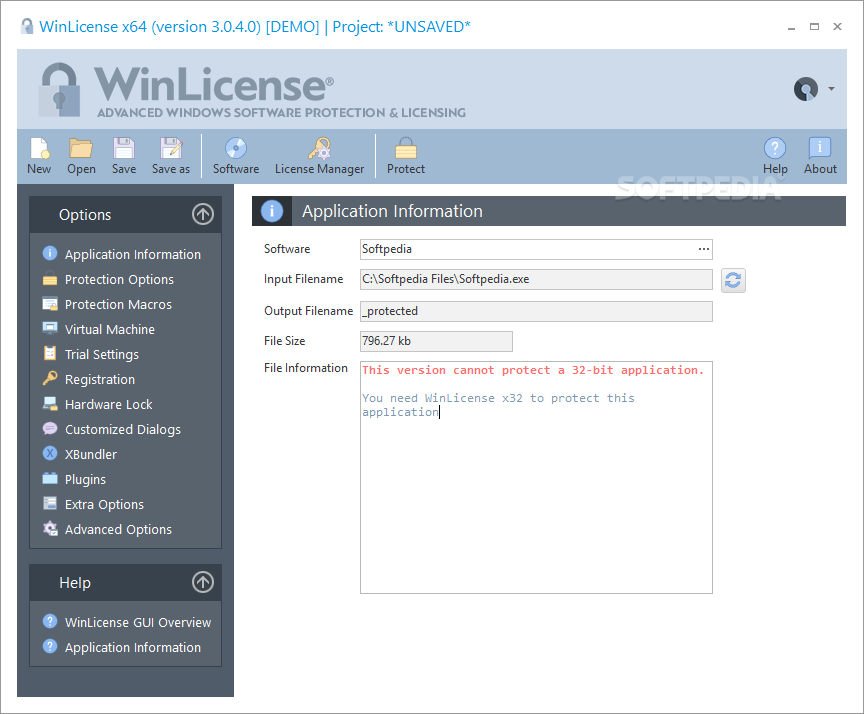
Task: Open Virtual Machine settings
Action: coord(110,329)
